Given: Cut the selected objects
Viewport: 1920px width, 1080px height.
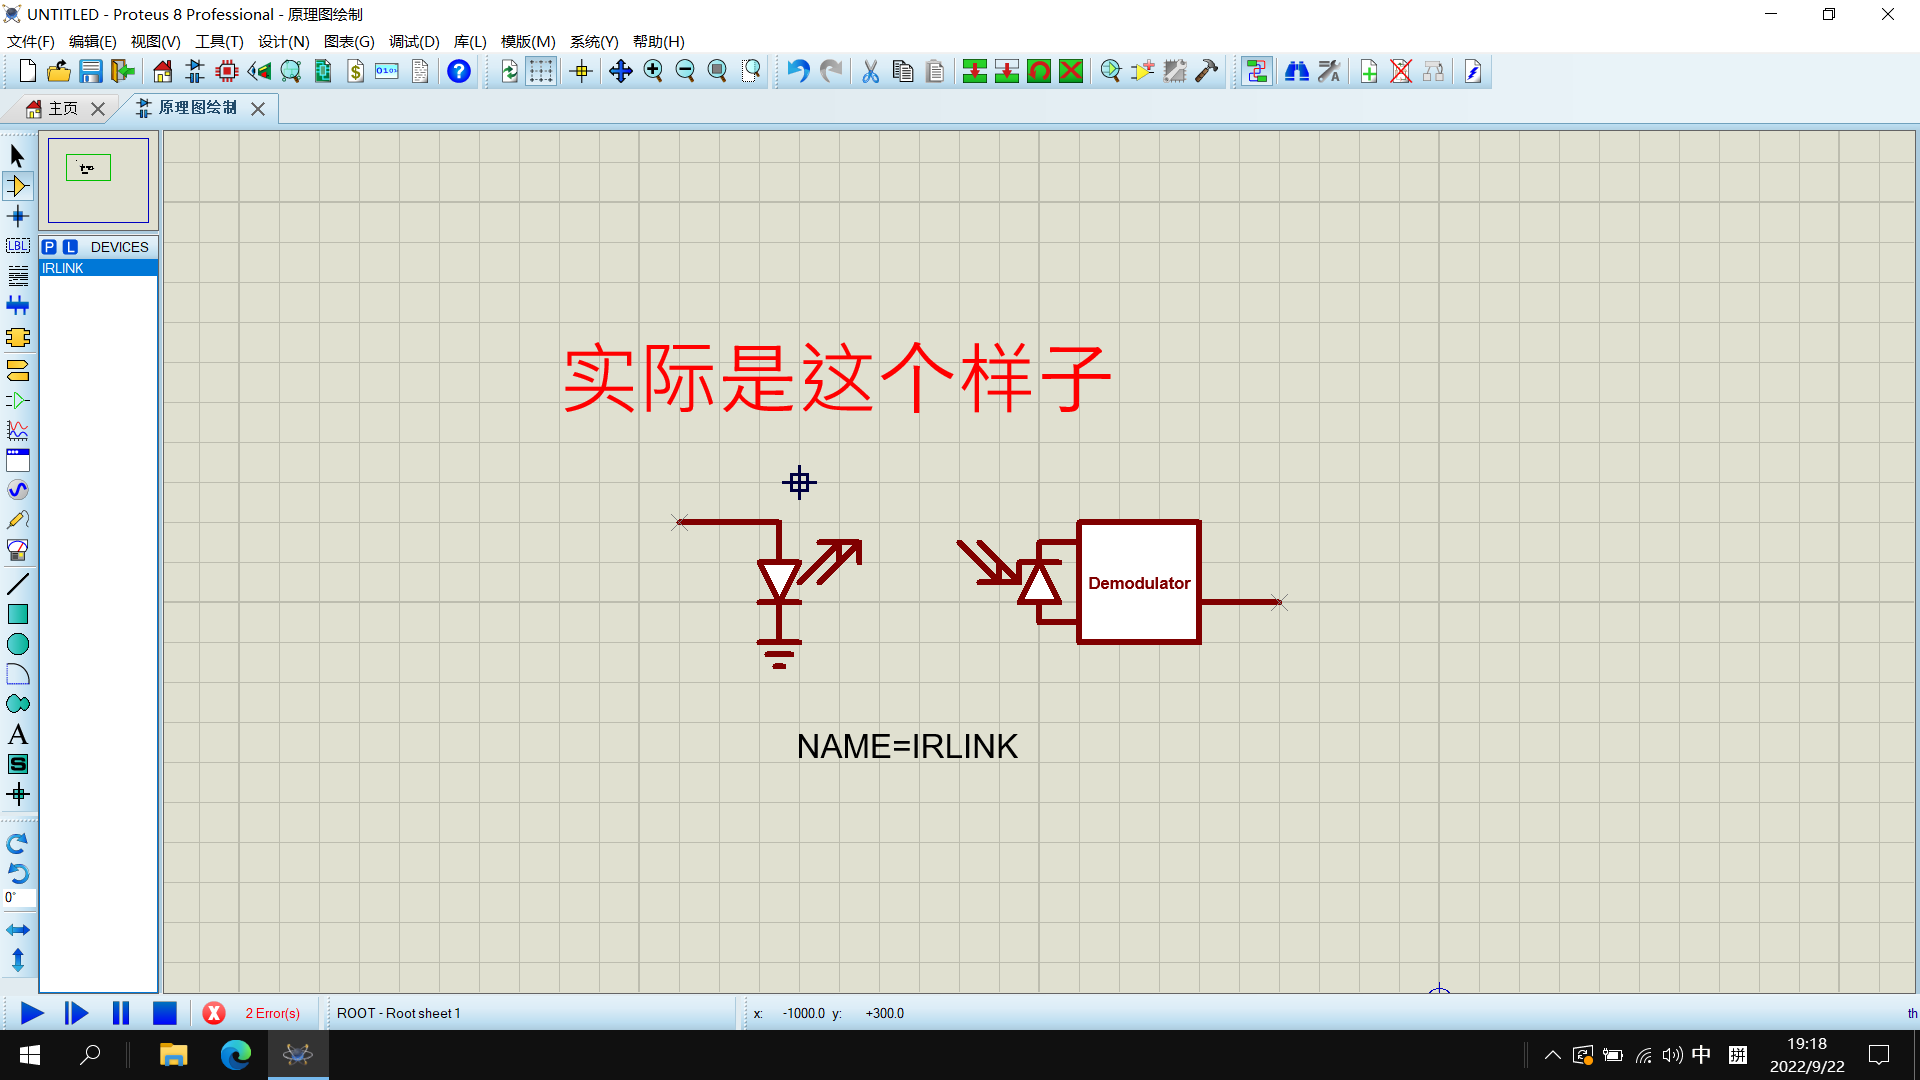Looking at the screenshot, I should [x=869, y=71].
